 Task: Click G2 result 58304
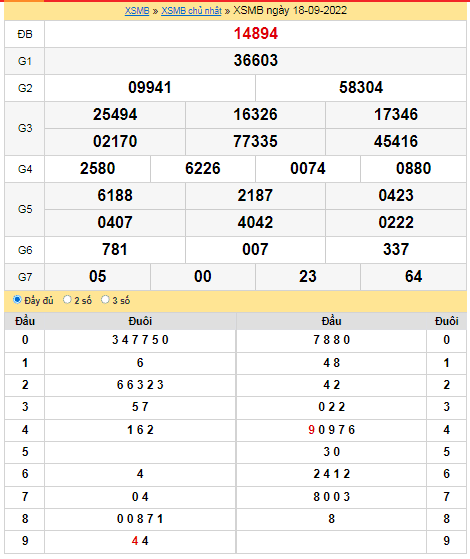pyautogui.click(x=361, y=88)
